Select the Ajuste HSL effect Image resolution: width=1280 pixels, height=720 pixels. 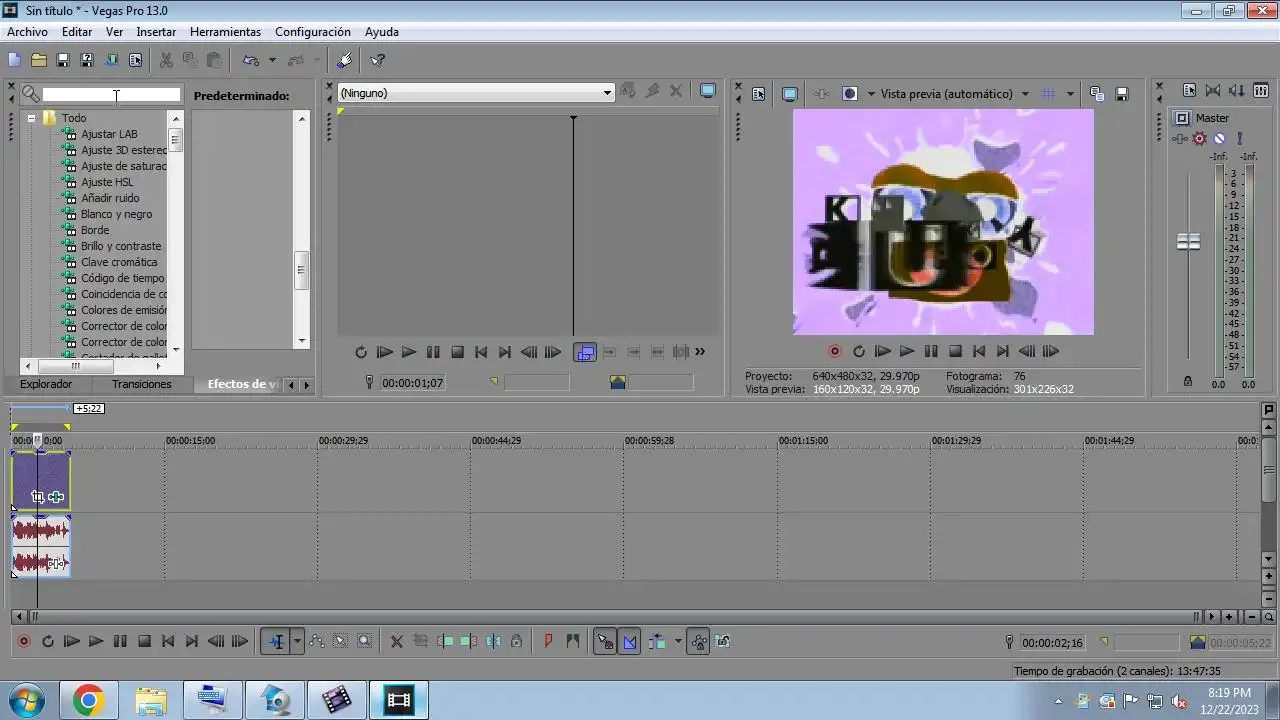coord(107,182)
